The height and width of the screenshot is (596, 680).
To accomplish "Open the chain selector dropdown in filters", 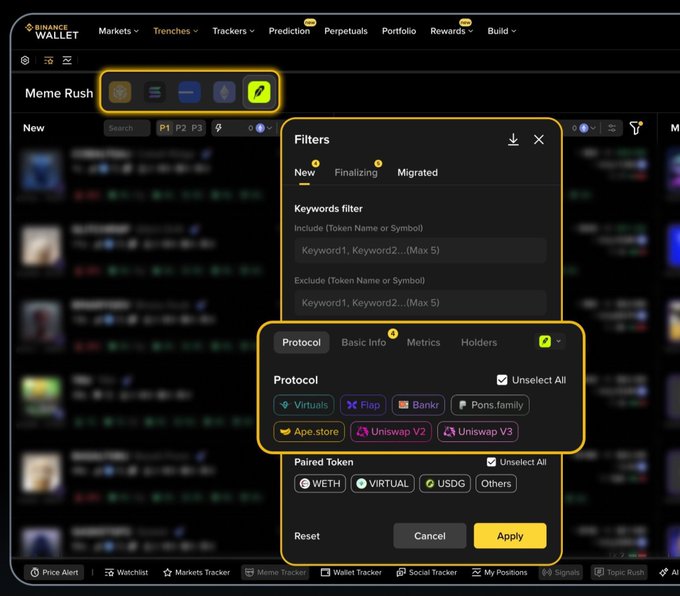I will tap(550, 341).
